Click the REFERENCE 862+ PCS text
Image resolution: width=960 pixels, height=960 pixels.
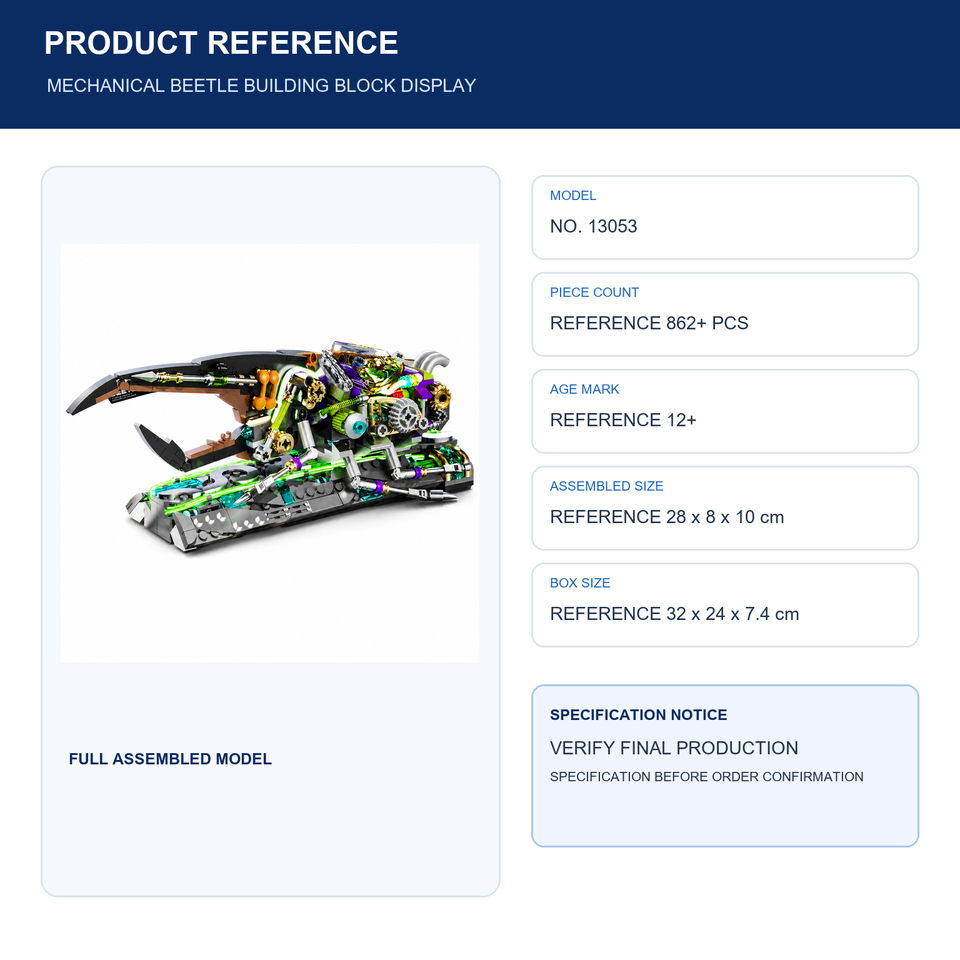648,323
